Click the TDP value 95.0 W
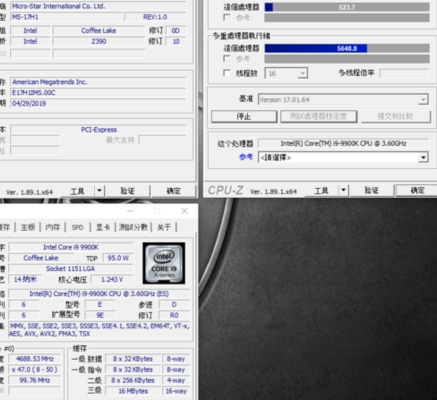437x400 pixels. [118, 258]
